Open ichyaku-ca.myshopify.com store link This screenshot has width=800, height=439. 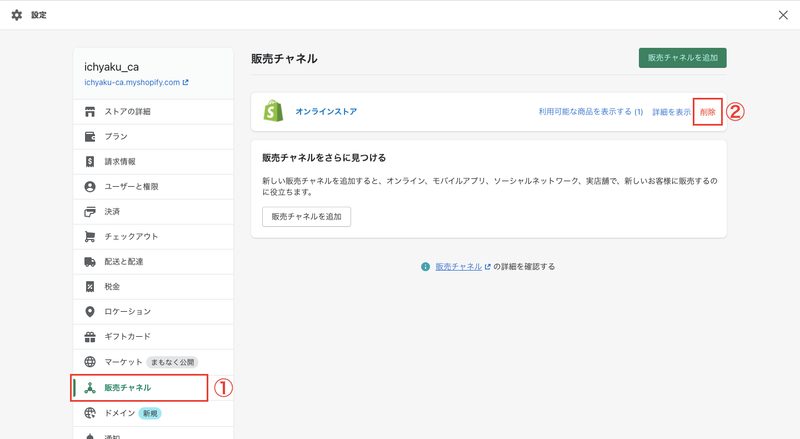coord(136,82)
